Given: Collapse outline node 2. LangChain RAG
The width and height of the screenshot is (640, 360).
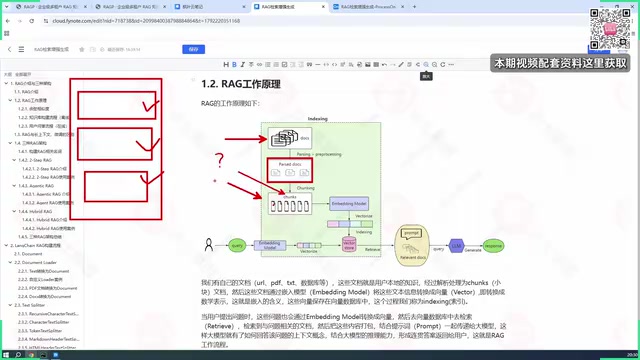Looking at the screenshot, I should pyautogui.click(x=6, y=245).
